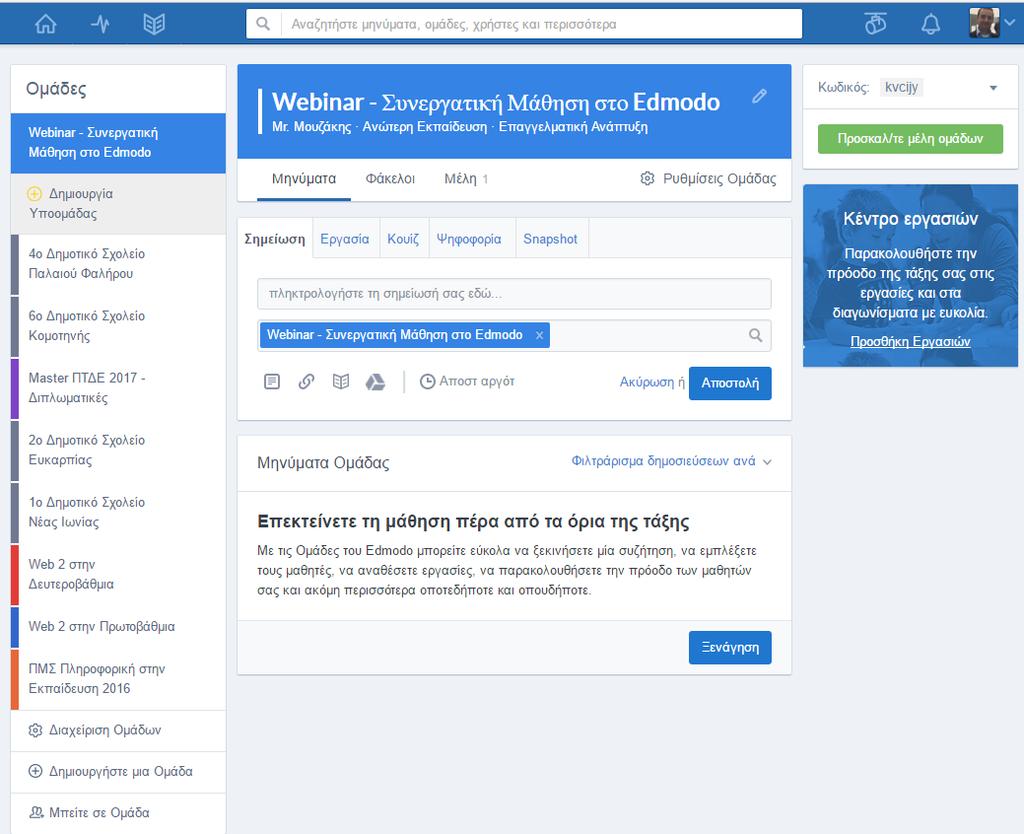
Task: Open group Web 2 στην Δευτεροβάθμια
Action: [118, 574]
